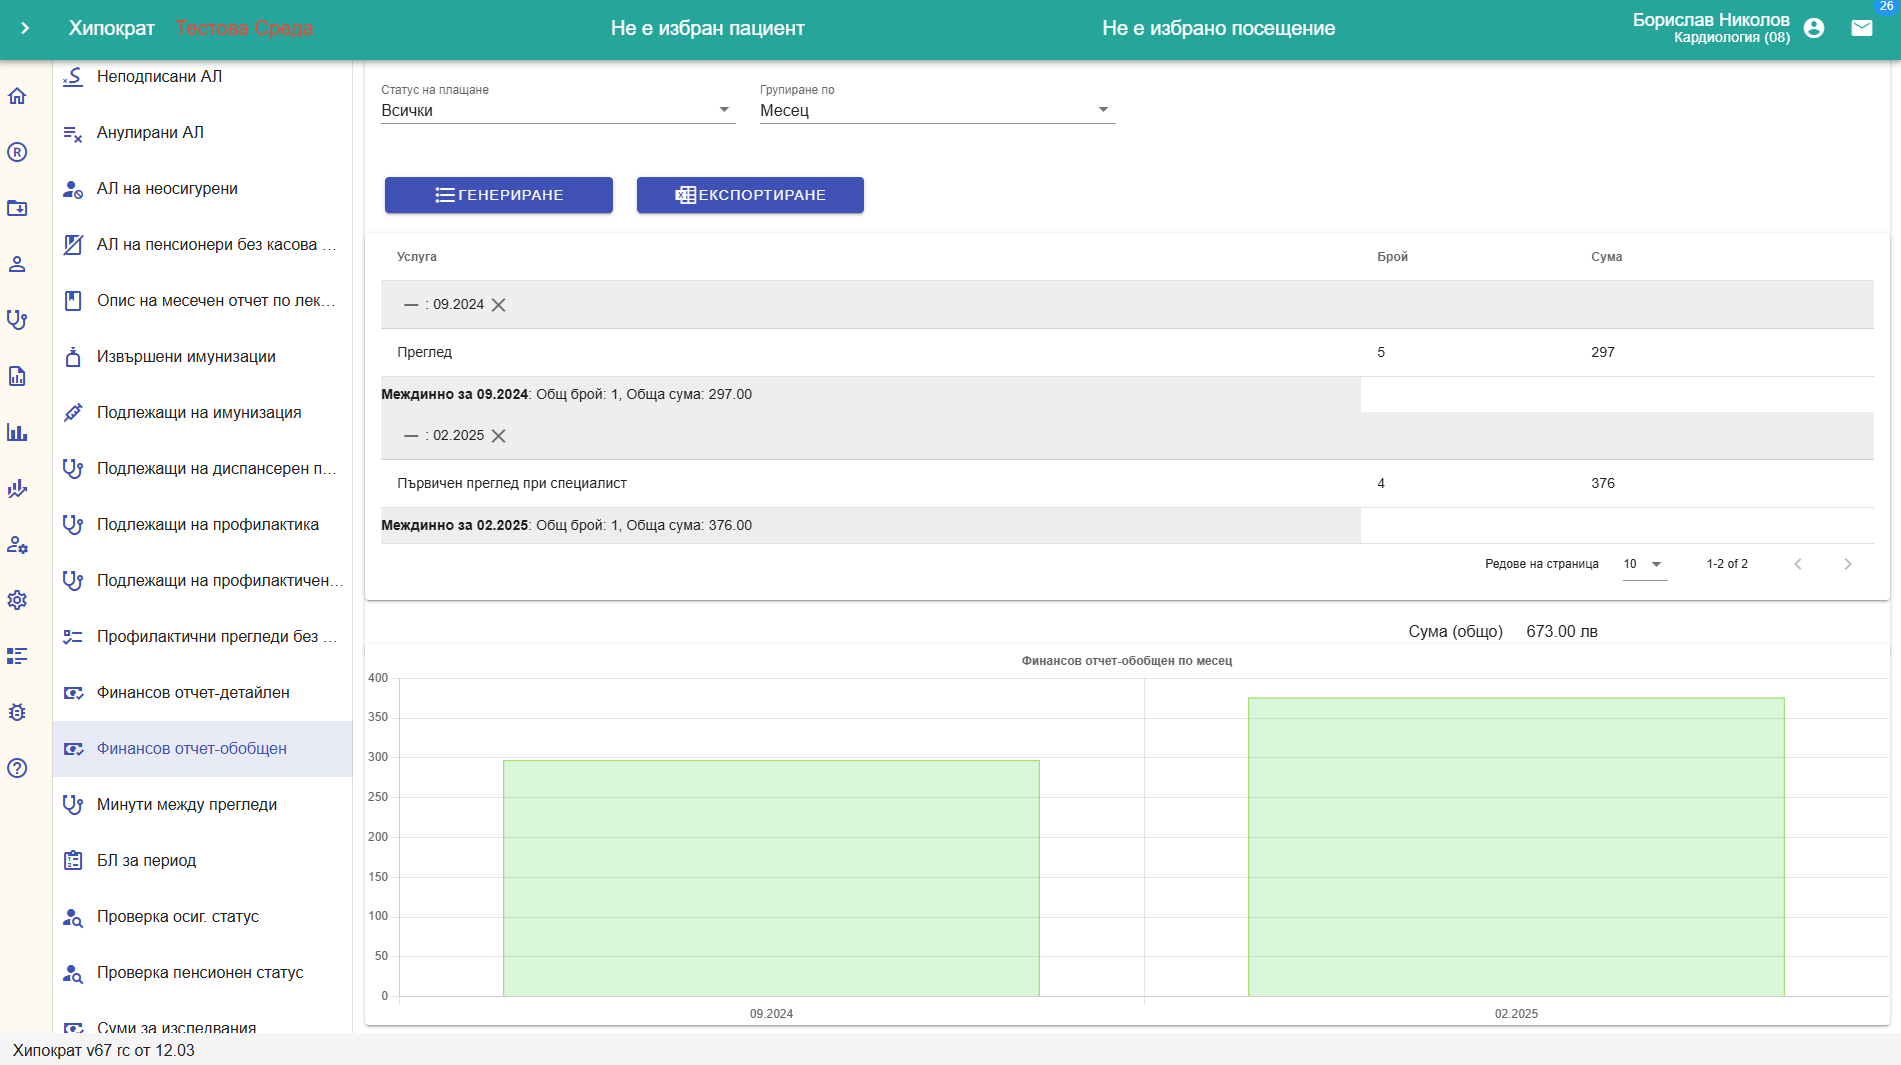Open the bar chart icon in rail
Image resolution: width=1901 pixels, height=1065 pixels.
click(x=17, y=432)
